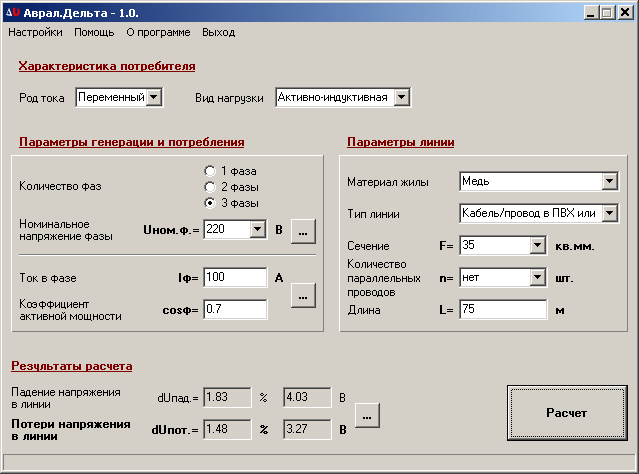Click the ellipsis button beside cosφ field
Image resolution: width=639 pixels, height=474 pixels.
[x=303, y=295]
